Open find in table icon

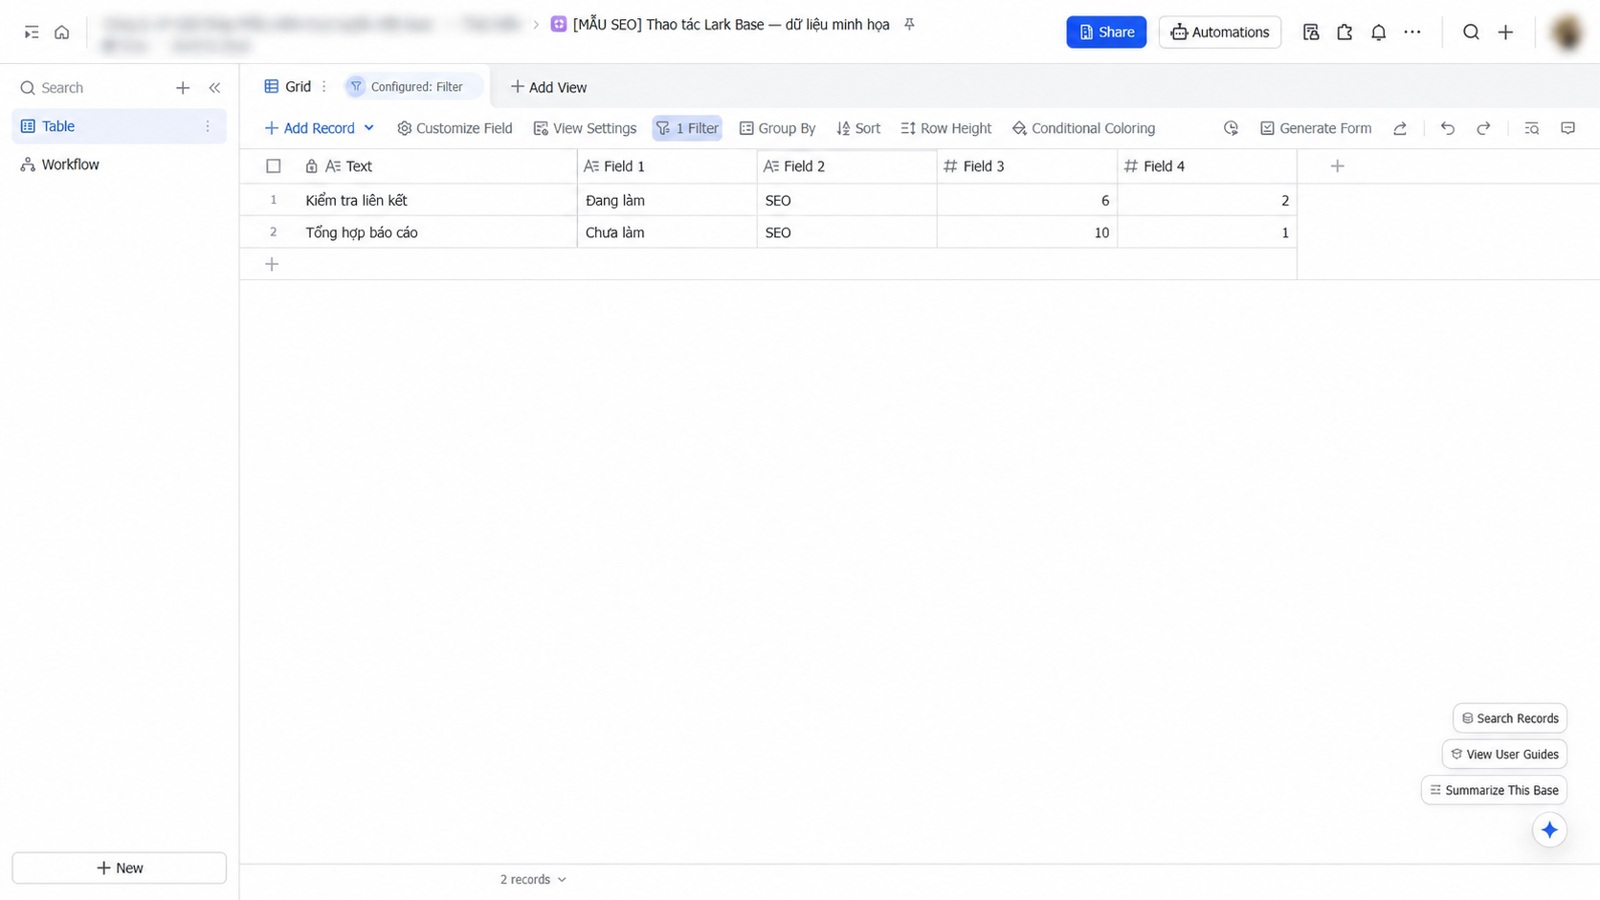coord(1531,128)
